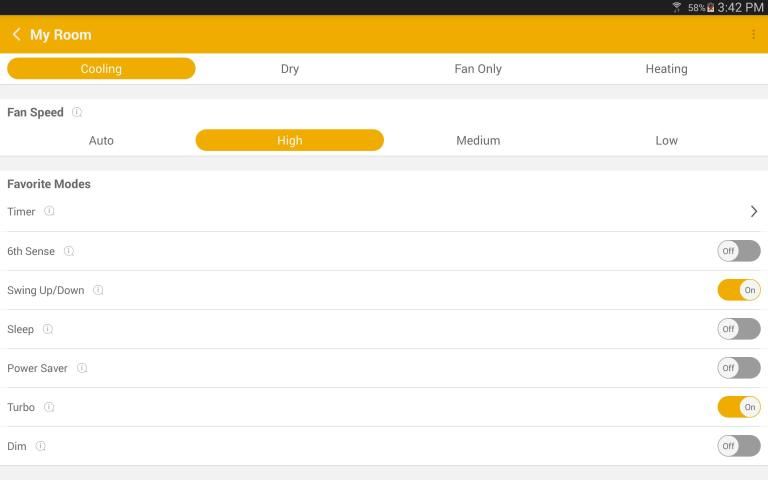Screen dimensions: 768x480
Task: Tap the info icon beside Dim
Action: pos(41,446)
